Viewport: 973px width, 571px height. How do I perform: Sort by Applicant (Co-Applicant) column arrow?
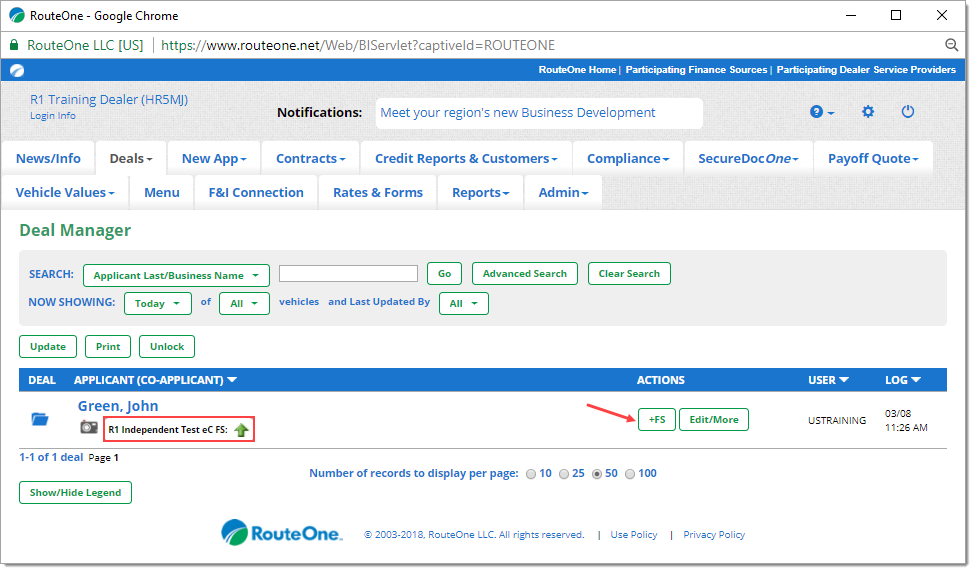232,380
